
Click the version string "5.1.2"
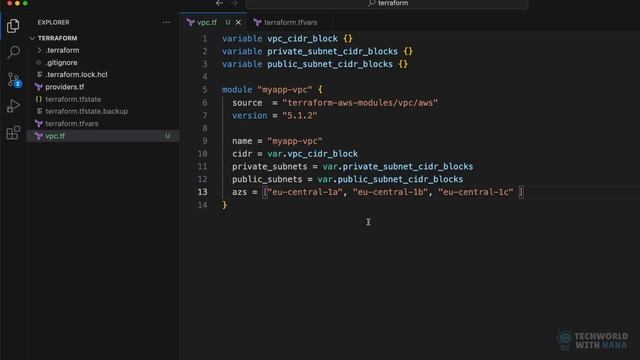tap(300, 116)
